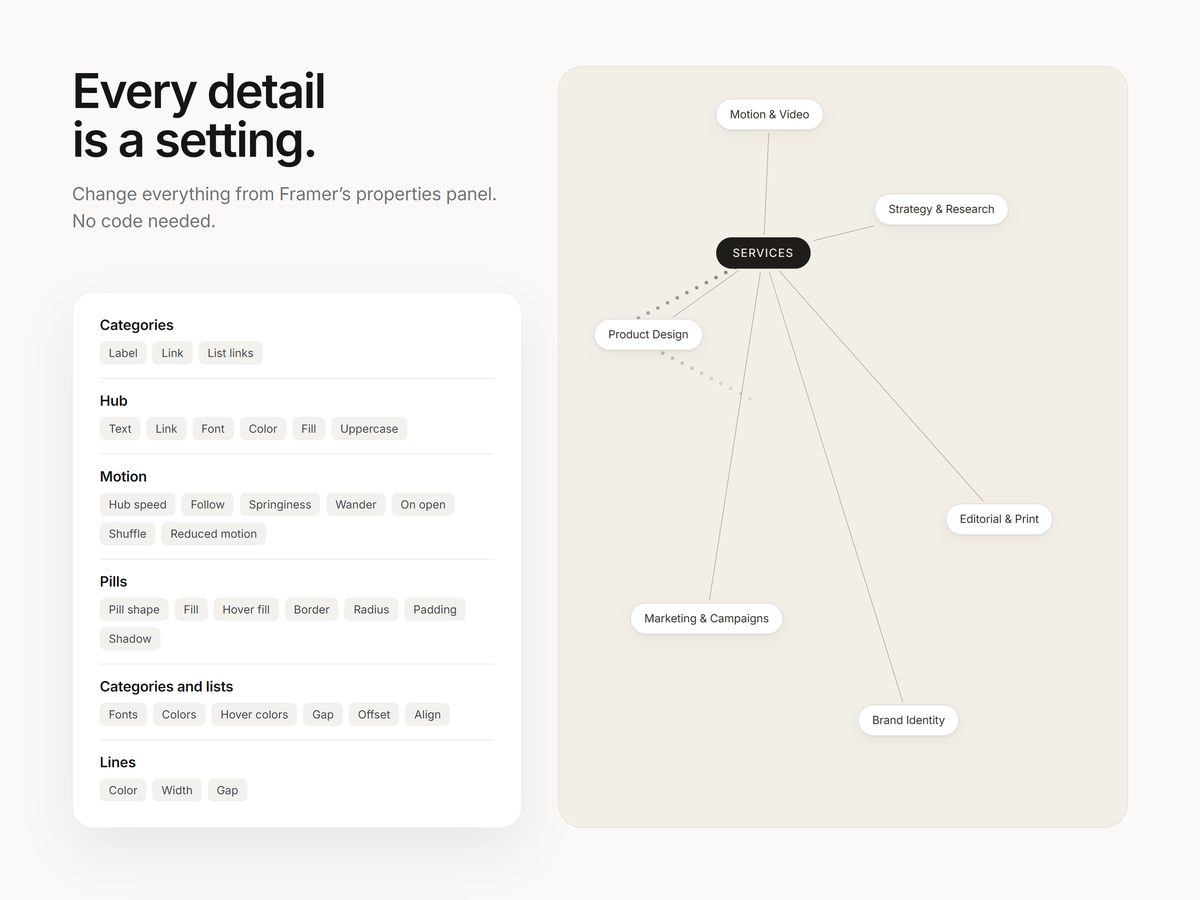Select the Width tag
This screenshot has height=900, width=1200.
click(177, 791)
